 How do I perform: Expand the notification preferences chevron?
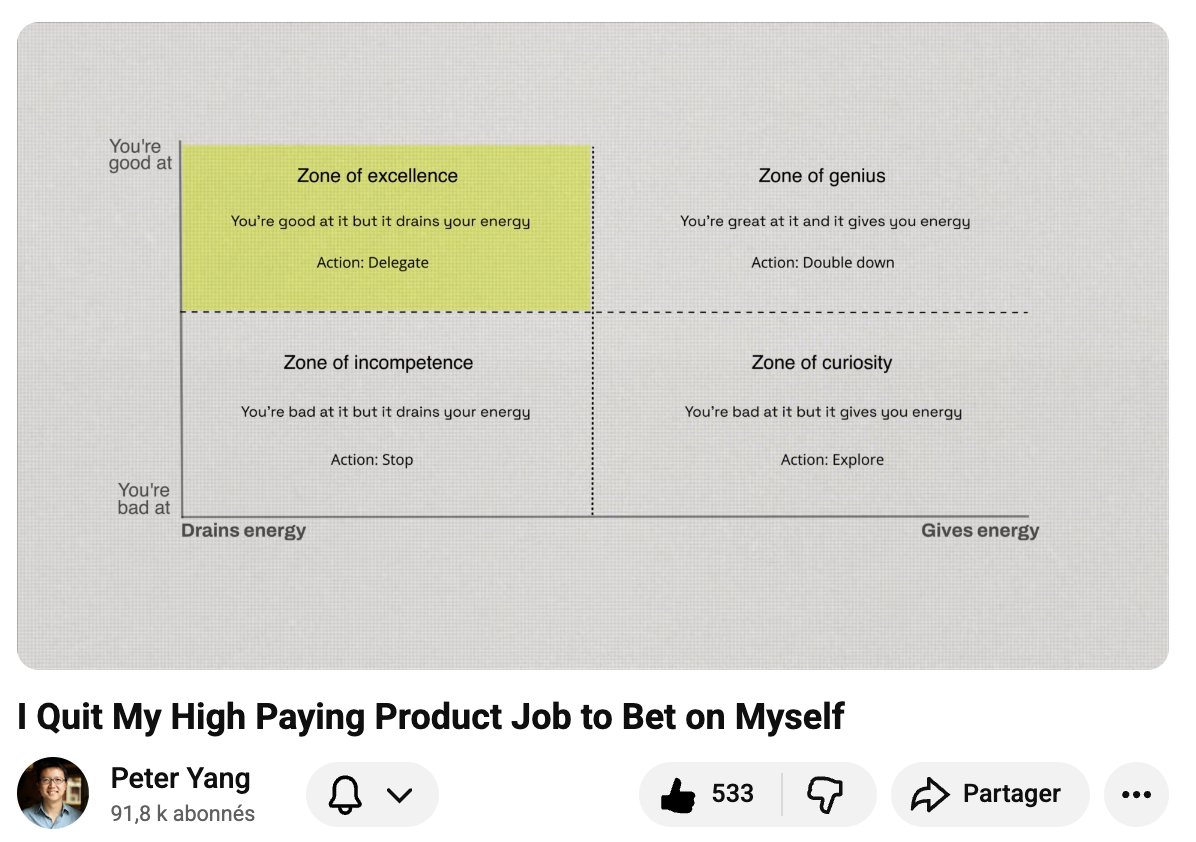pyautogui.click(x=400, y=795)
